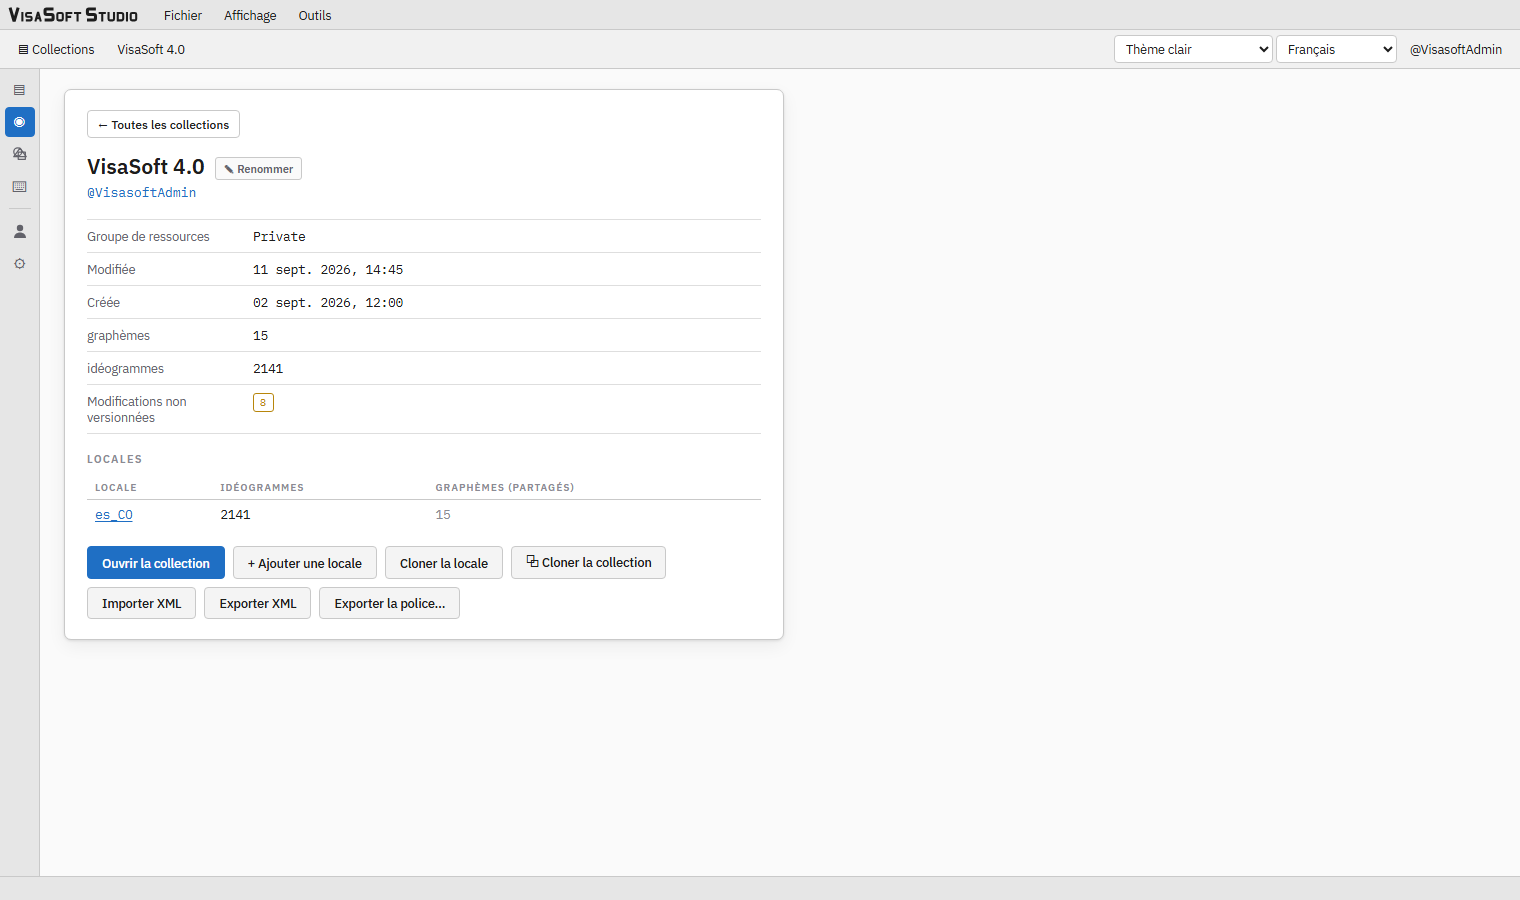Click the VisaSoft Studio logo
Viewport: 1520px width, 900px height.
(73, 15)
